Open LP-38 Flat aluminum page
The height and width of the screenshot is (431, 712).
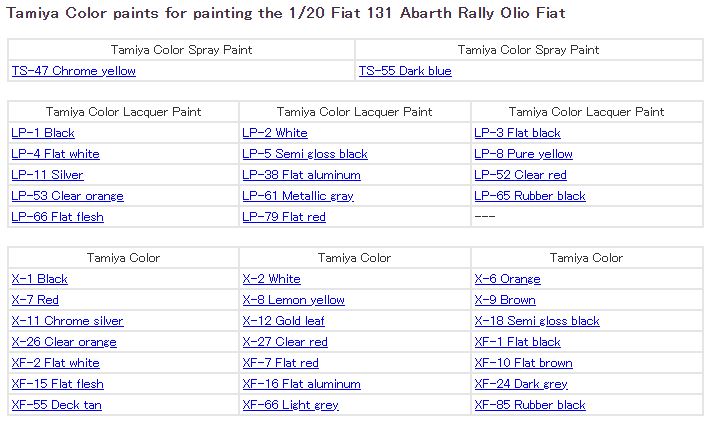tap(301, 175)
